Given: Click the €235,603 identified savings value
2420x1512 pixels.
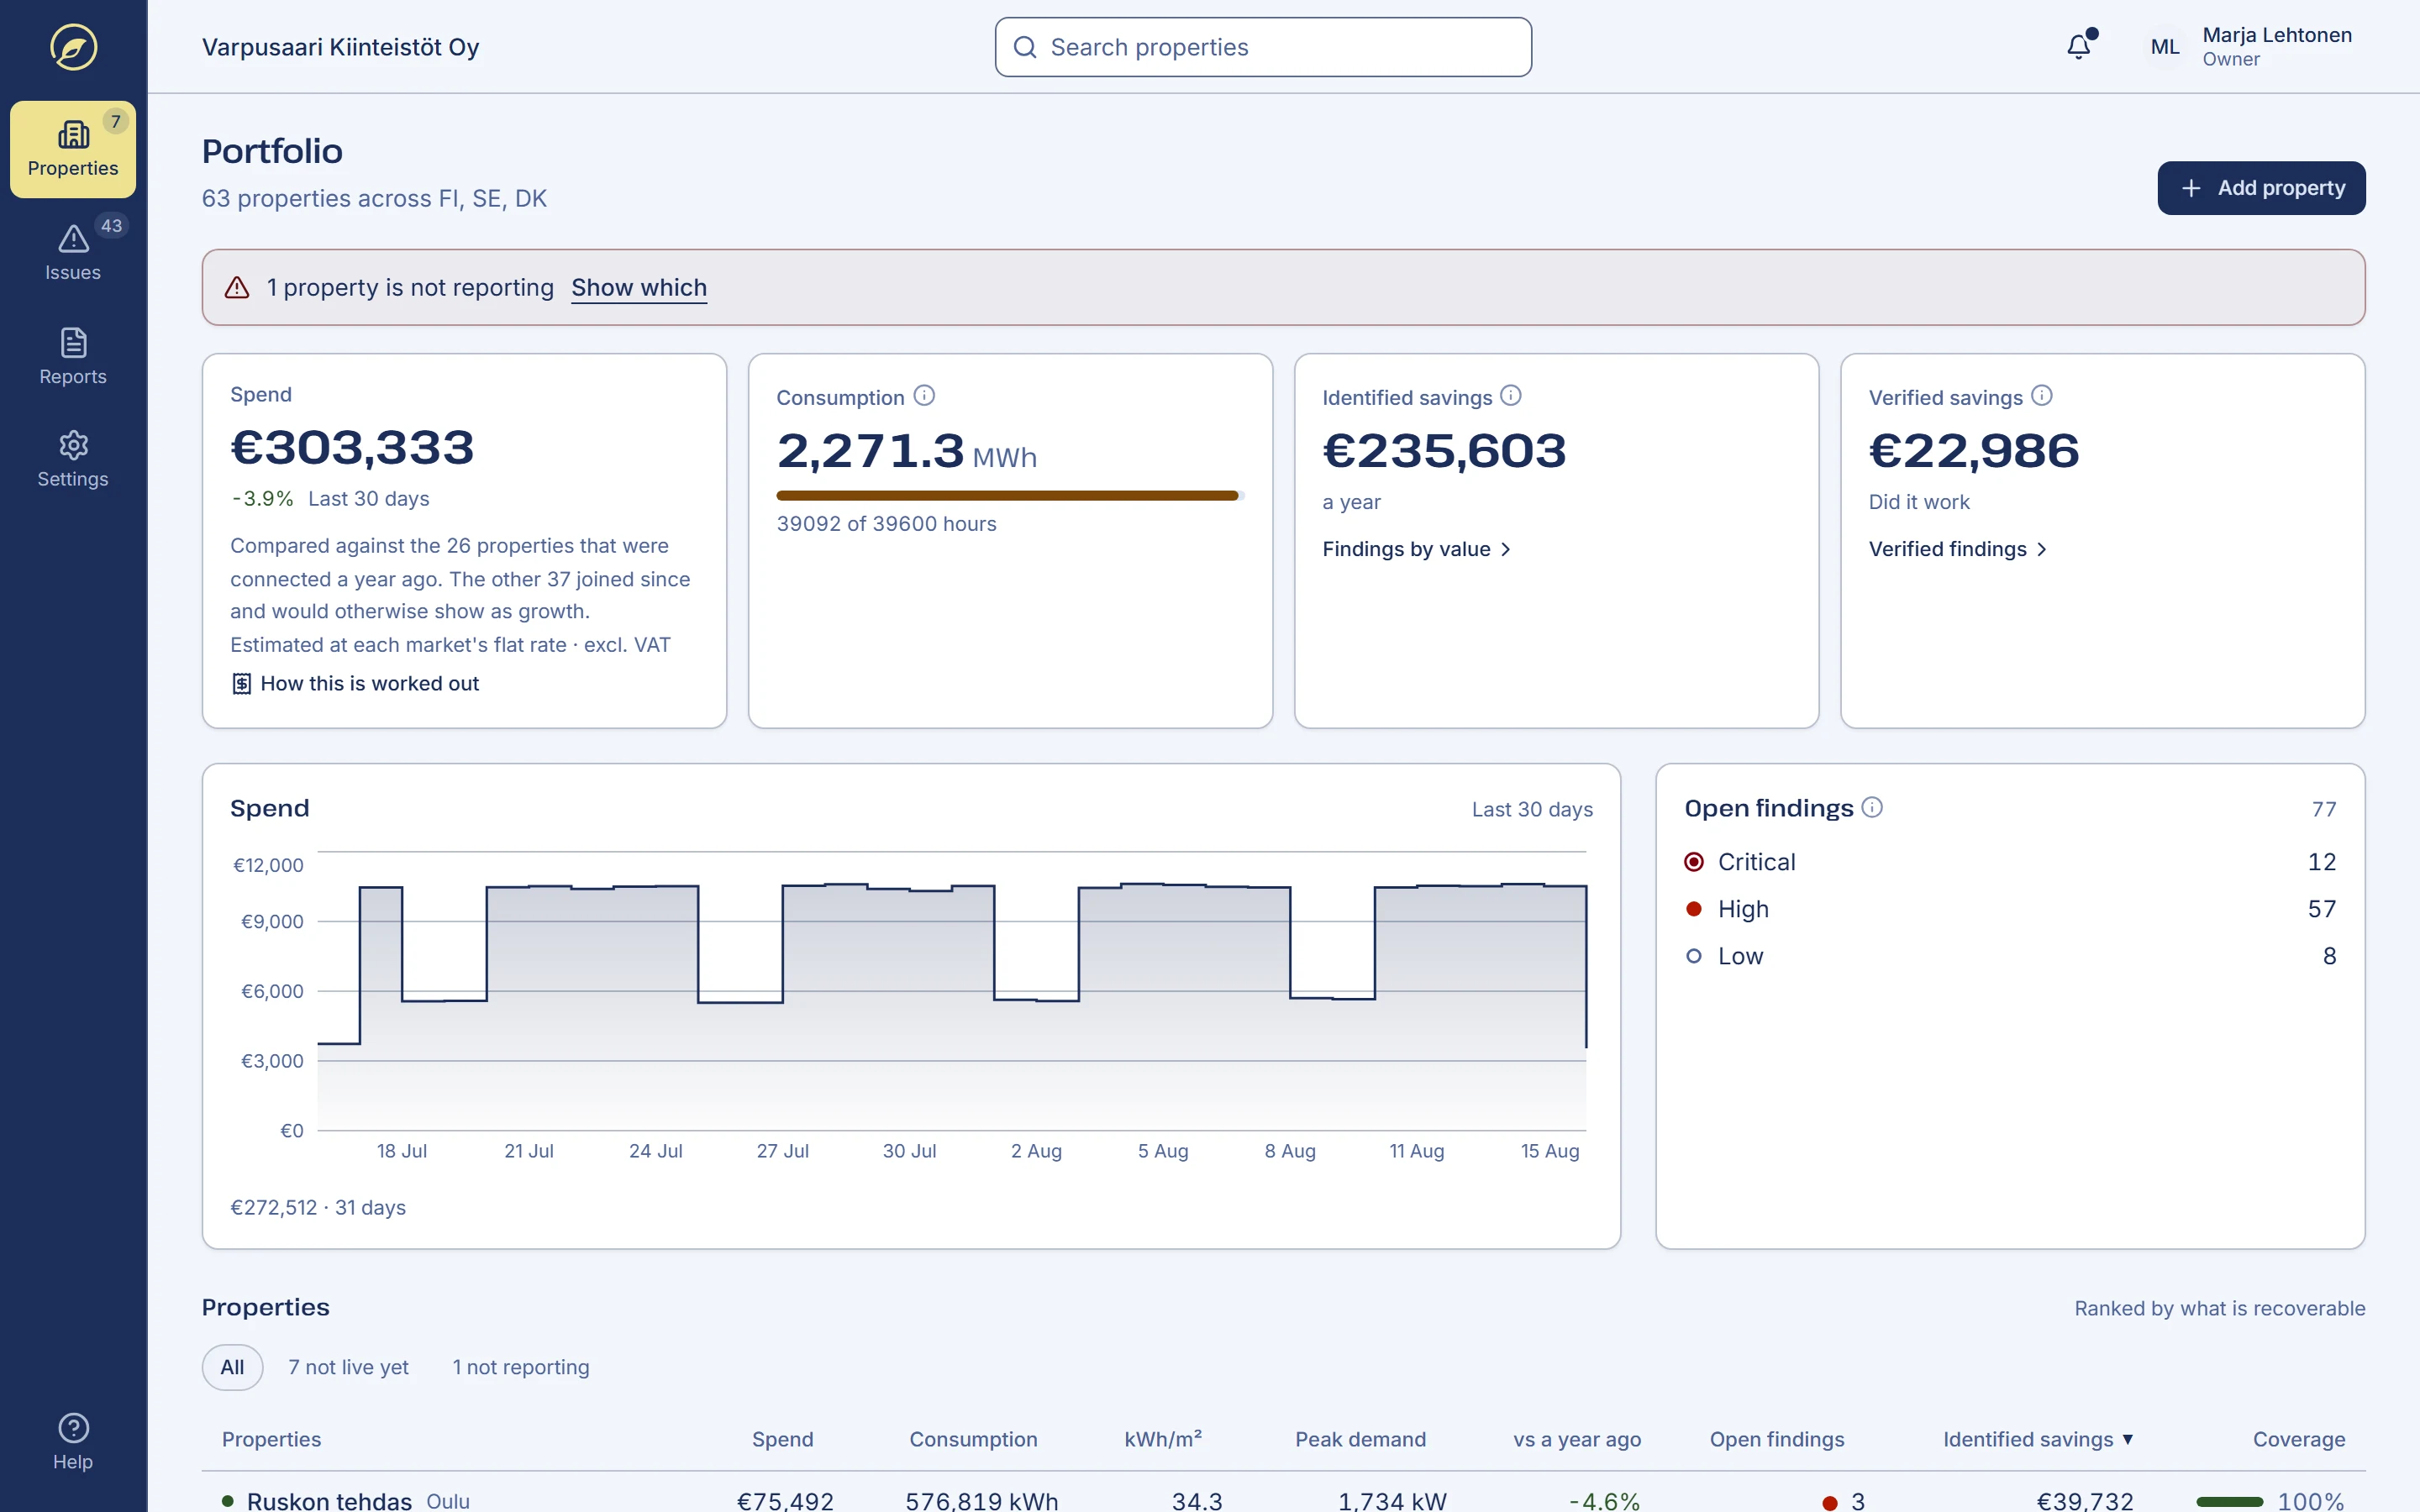Looking at the screenshot, I should tap(1444, 450).
